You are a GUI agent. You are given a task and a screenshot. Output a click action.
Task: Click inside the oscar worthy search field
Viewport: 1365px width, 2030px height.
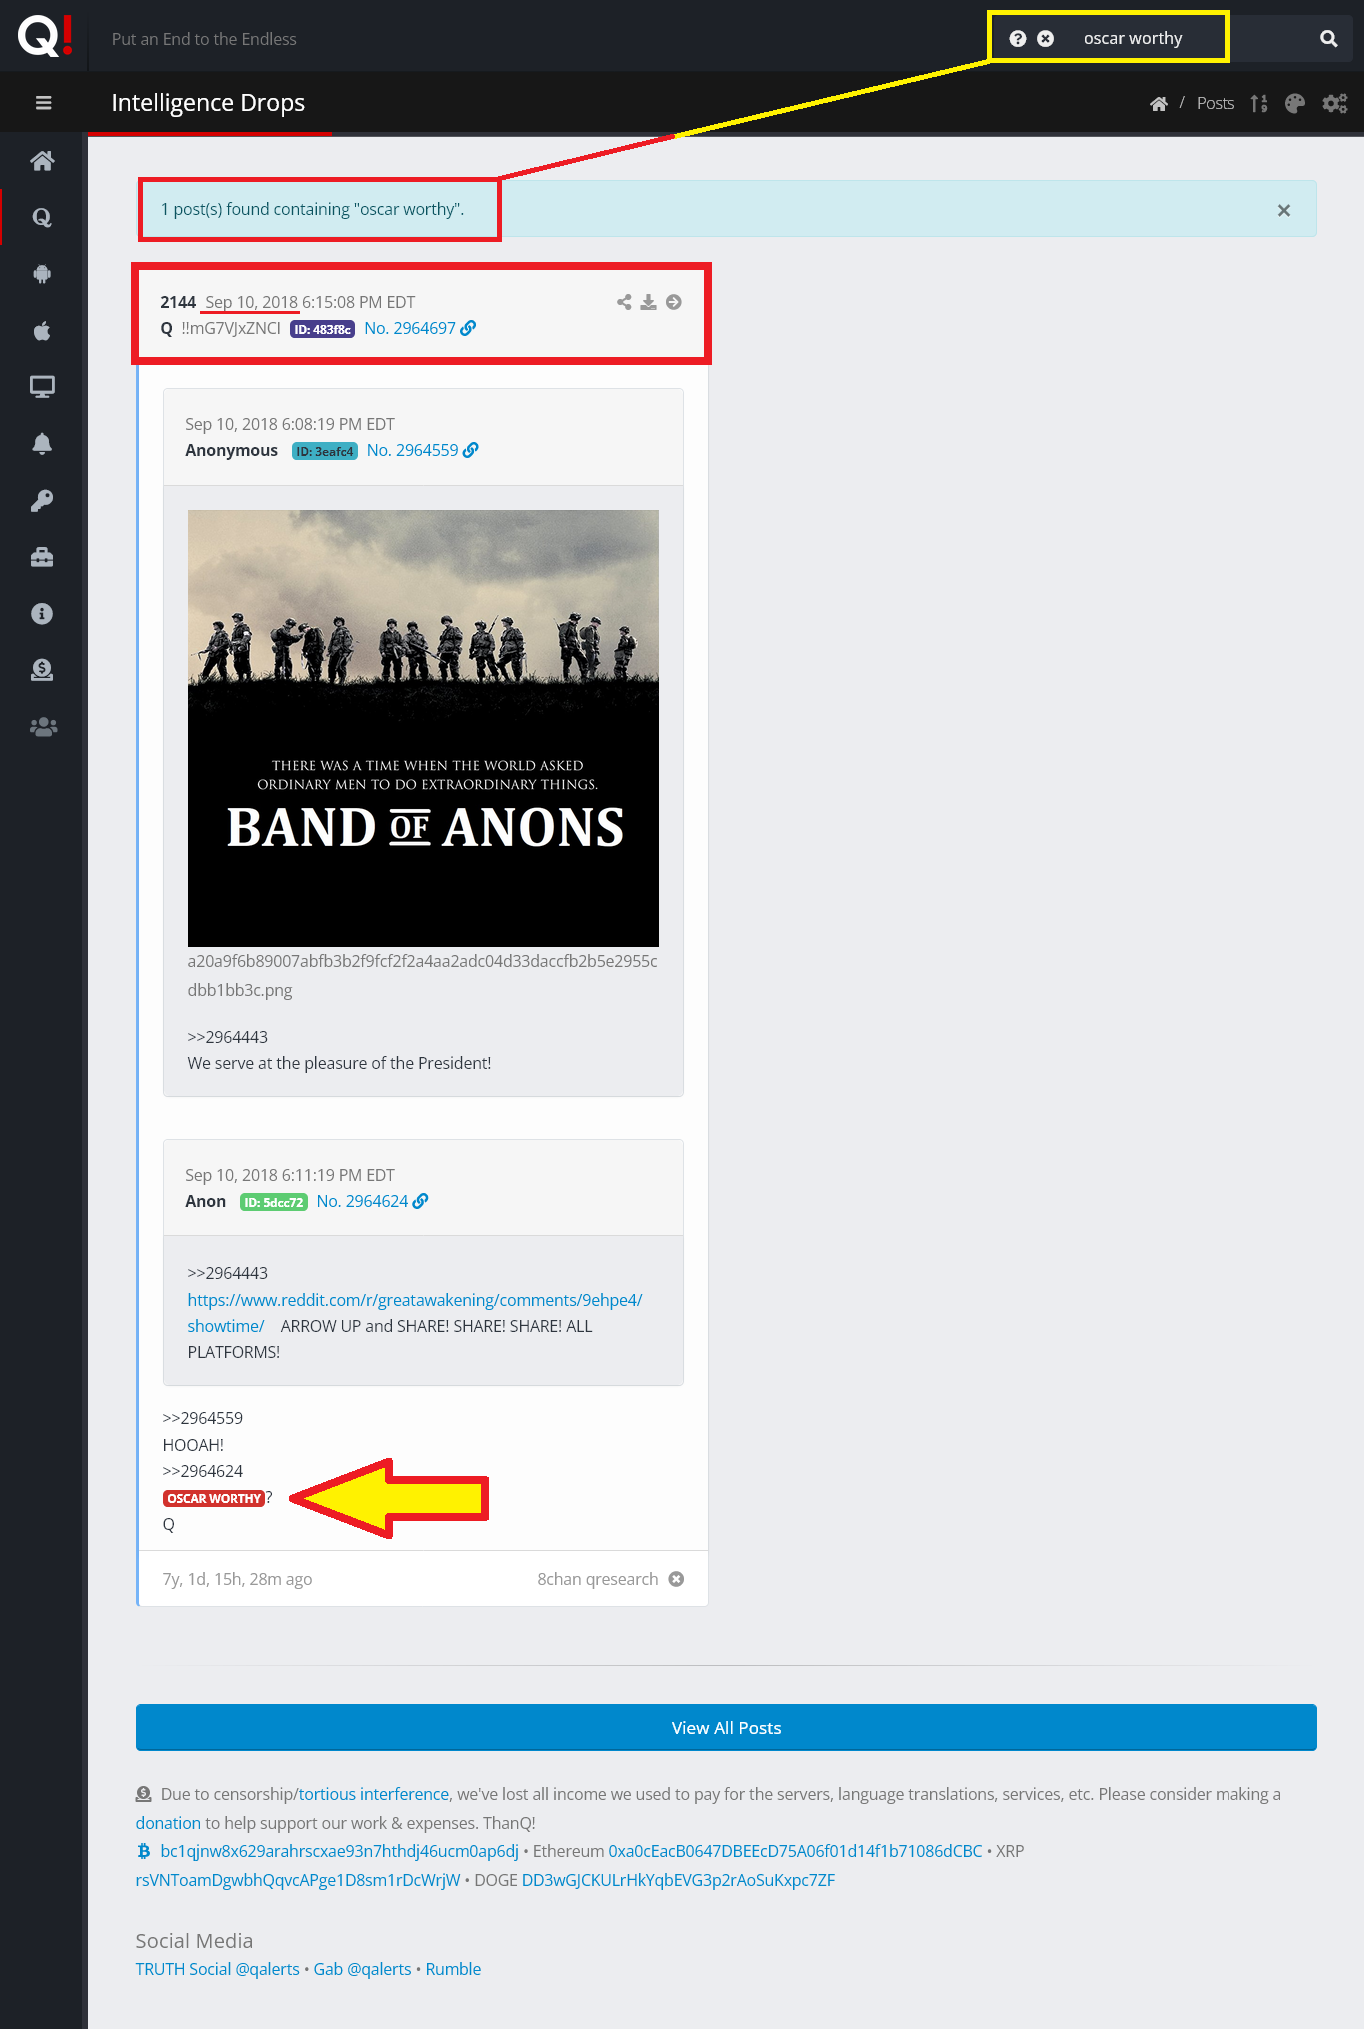(1150, 38)
